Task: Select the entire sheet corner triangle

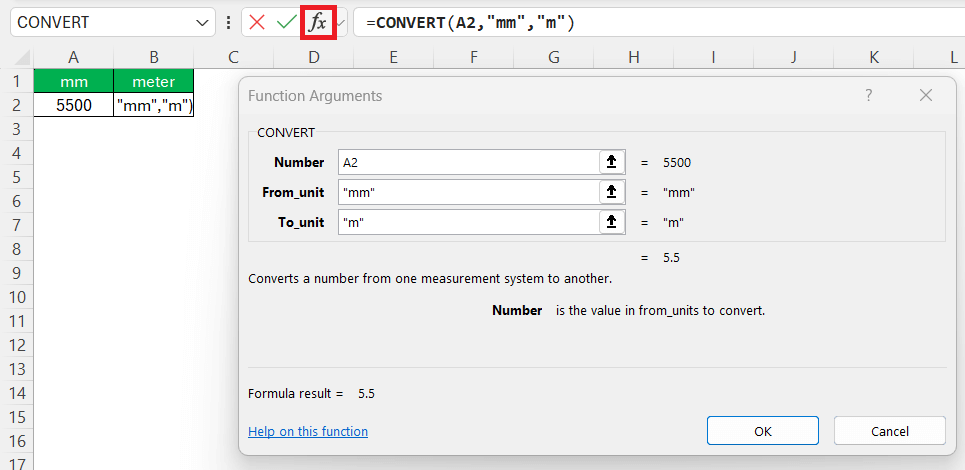Action: pyautogui.click(x=23, y=58)
